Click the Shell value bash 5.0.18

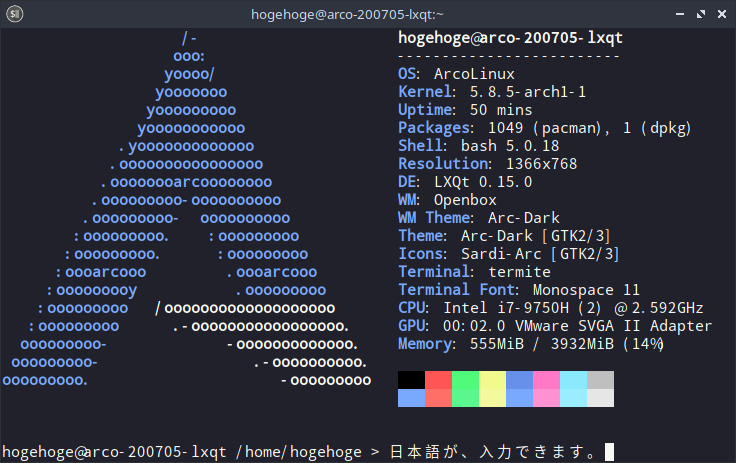coord(510,146)
